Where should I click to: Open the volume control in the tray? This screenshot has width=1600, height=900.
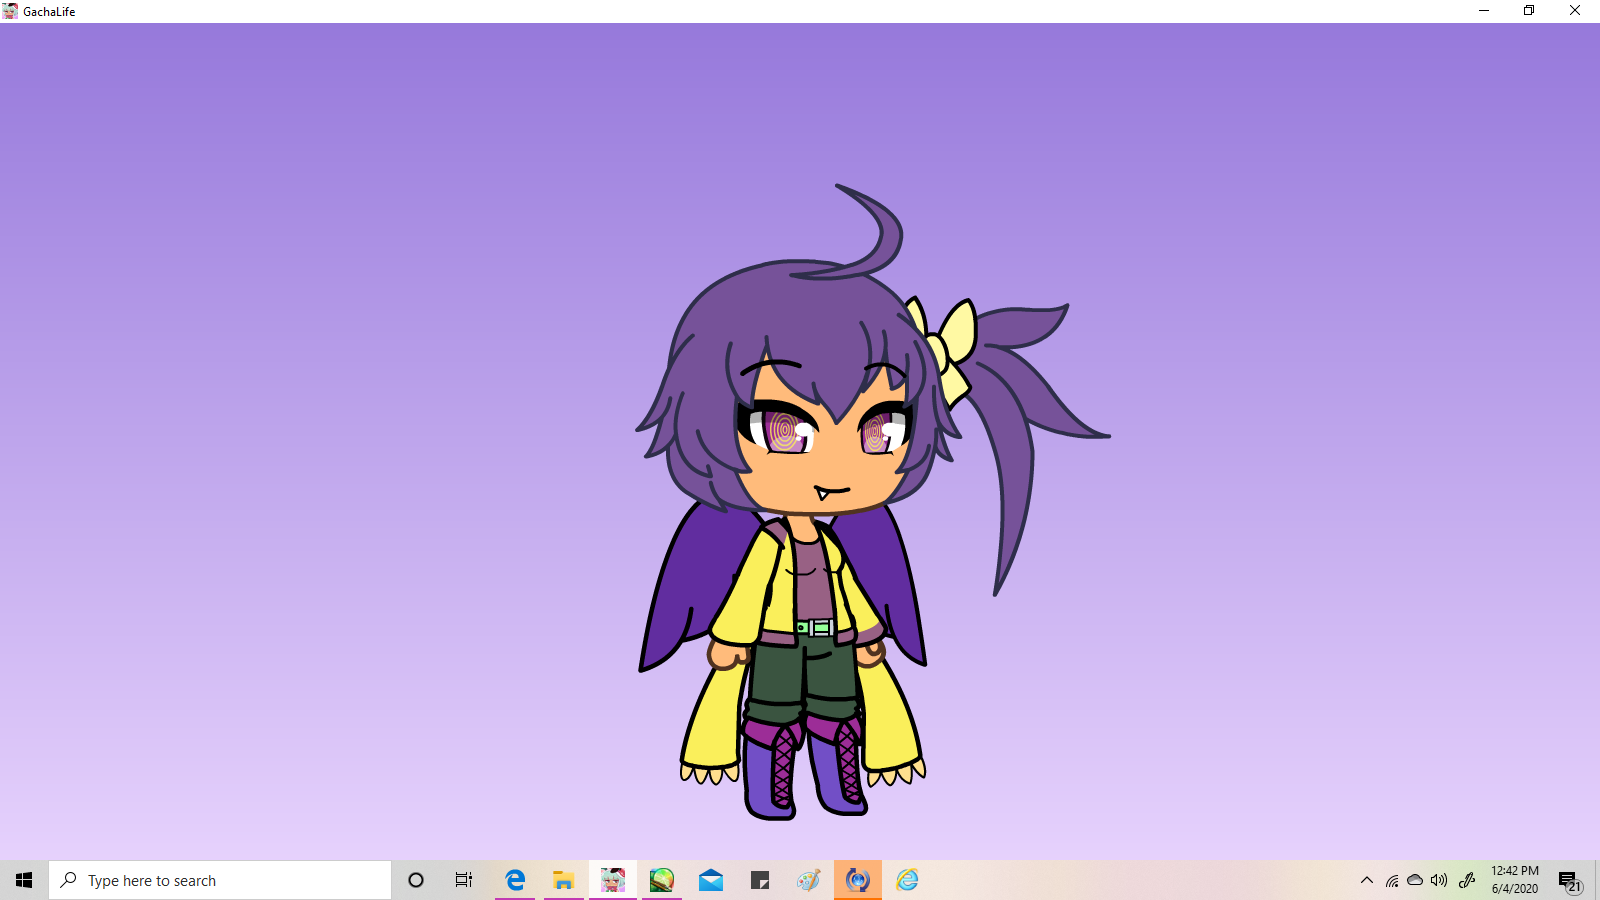(1439, 880)
